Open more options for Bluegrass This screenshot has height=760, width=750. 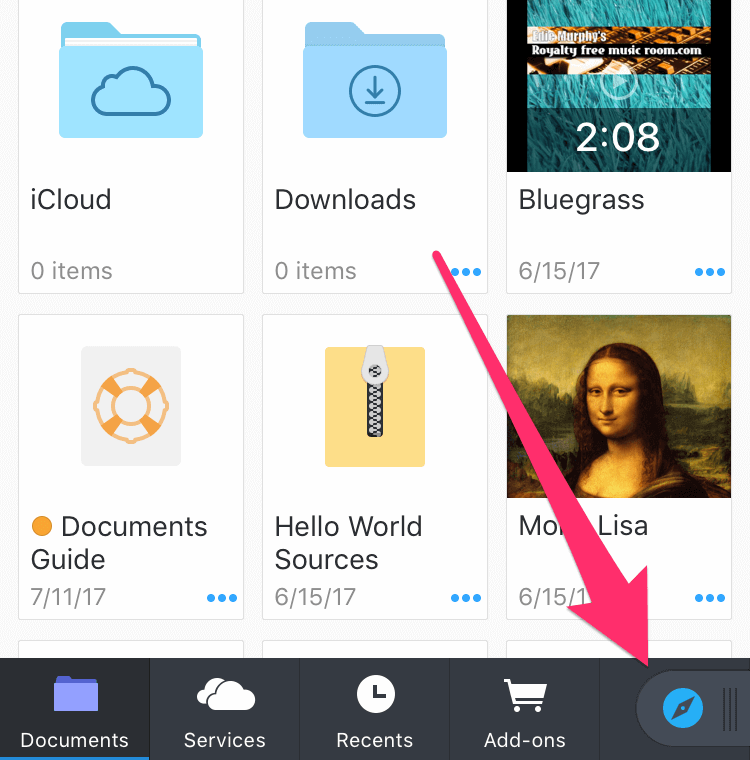pos(710,272)
